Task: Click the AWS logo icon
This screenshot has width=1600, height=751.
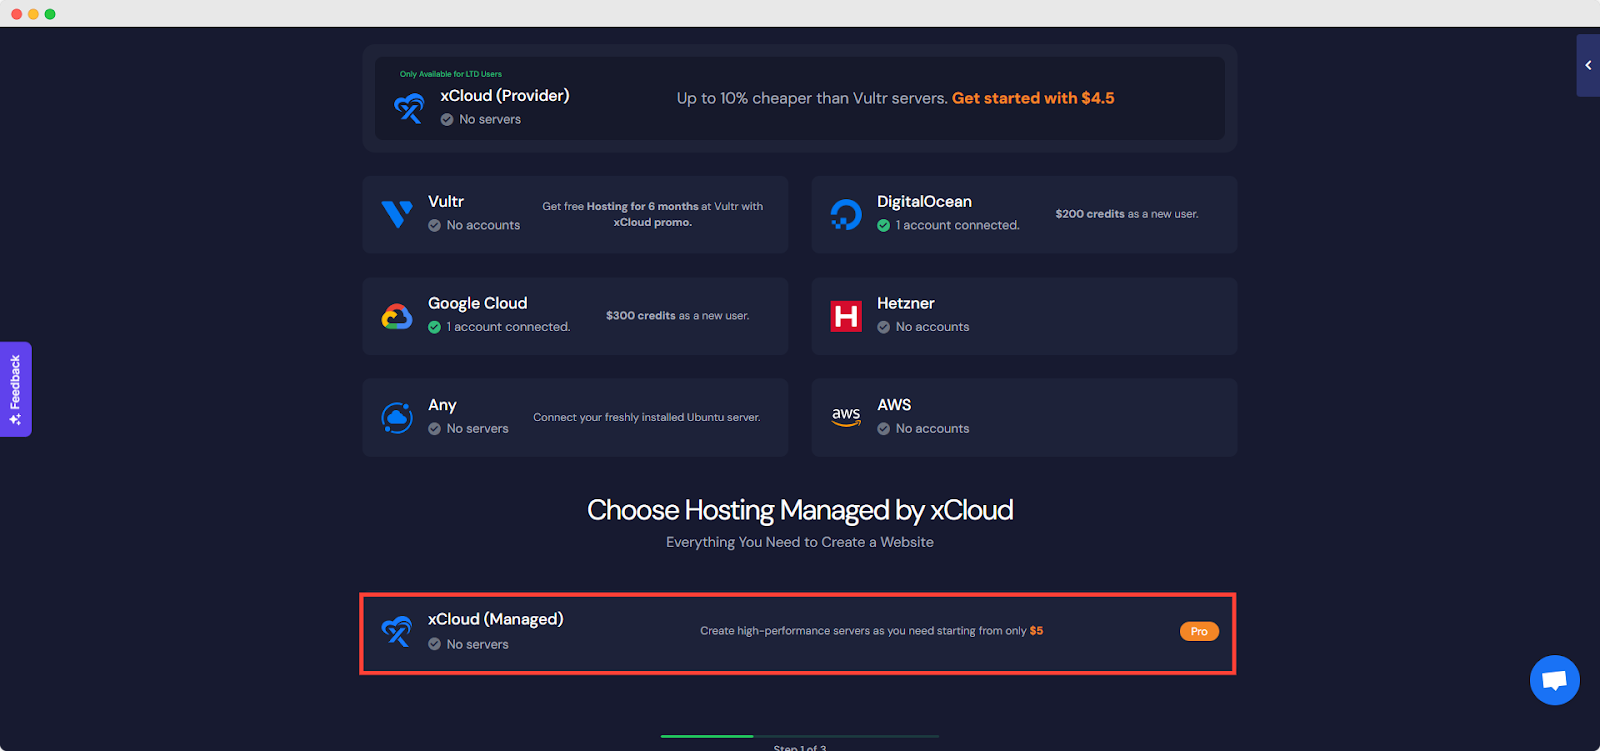Action: pyautogui.click(x=846, y=417)
